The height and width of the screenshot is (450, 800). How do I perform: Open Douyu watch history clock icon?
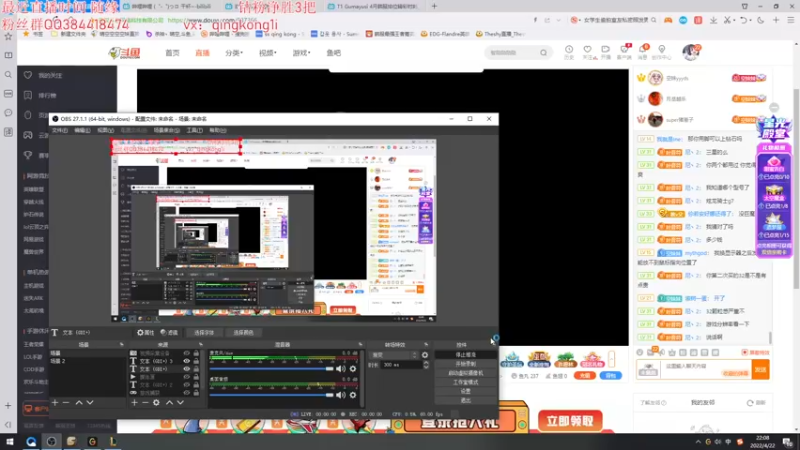click(569, 51)
